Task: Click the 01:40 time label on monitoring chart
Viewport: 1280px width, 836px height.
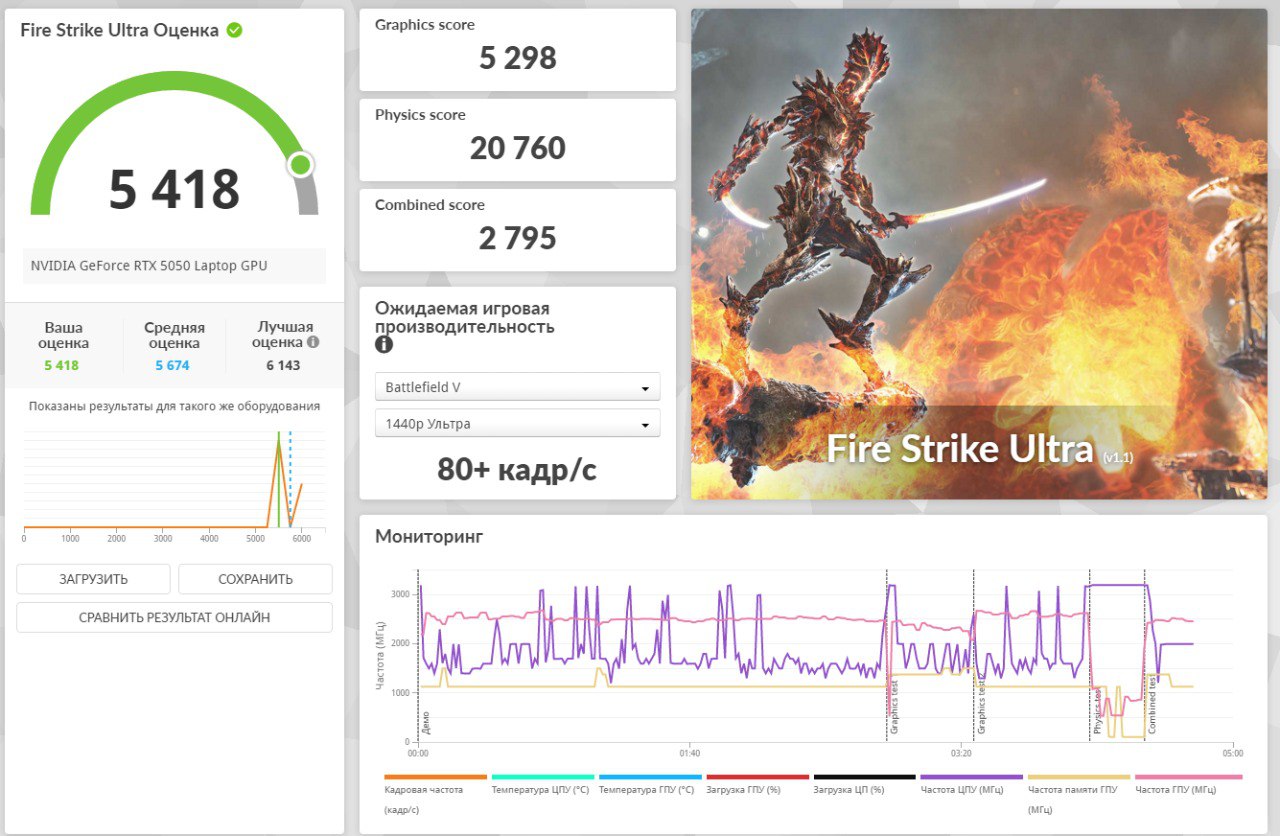Action: coord(689,753)
